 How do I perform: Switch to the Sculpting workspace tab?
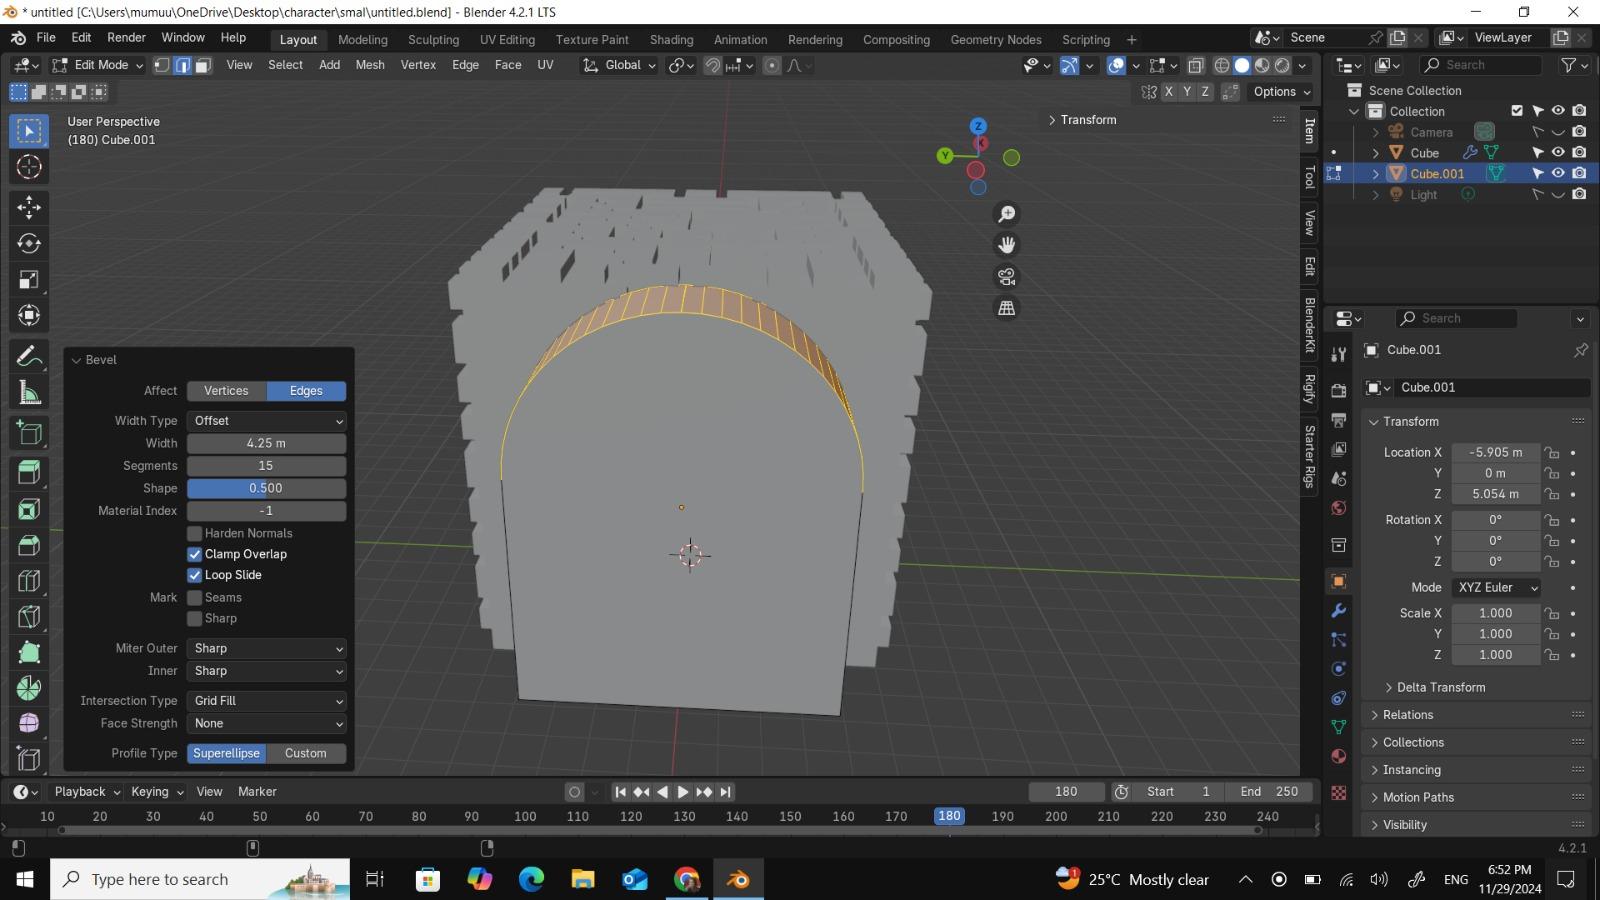pos(433,39)
